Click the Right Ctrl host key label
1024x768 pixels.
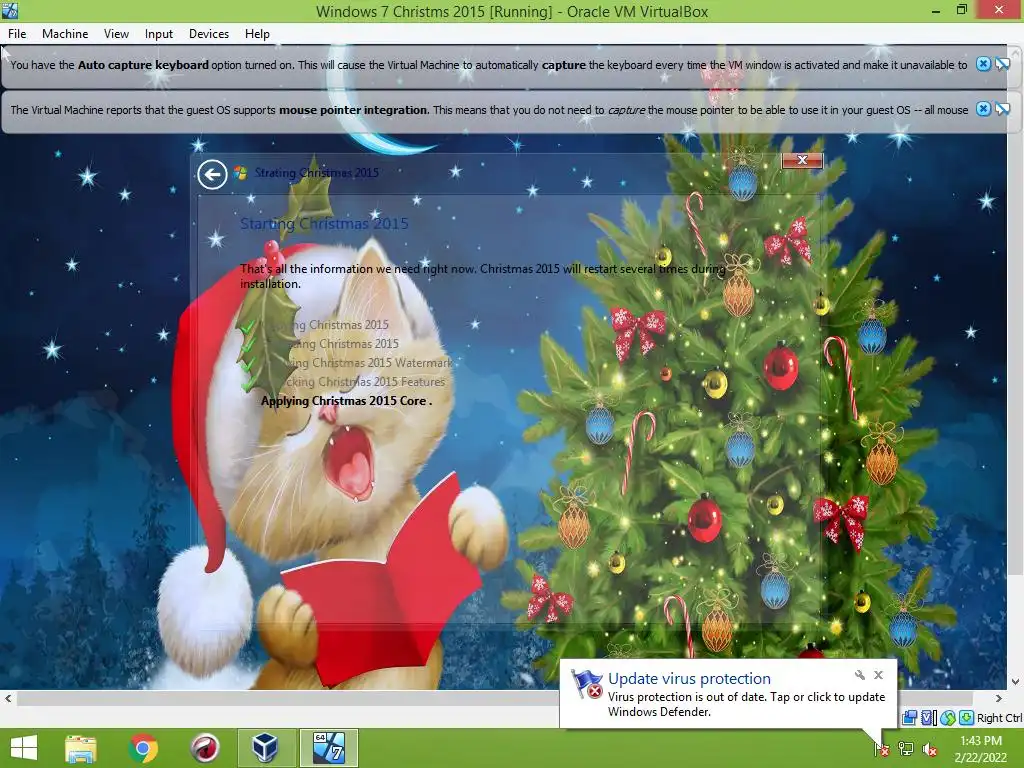pyautogui.click(x=999, y=718)
